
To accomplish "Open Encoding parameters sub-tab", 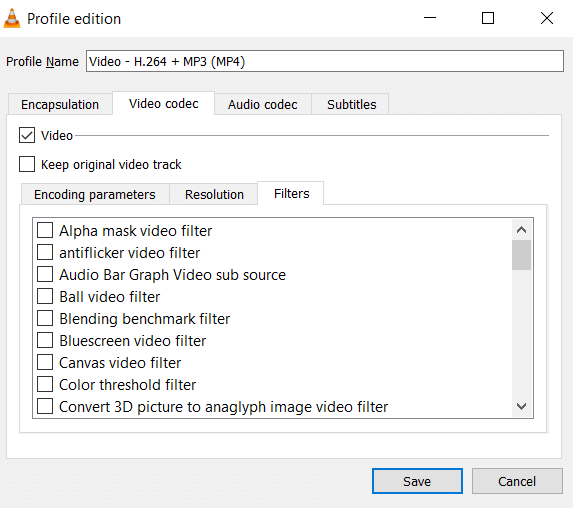I will [x=95, y=194].
